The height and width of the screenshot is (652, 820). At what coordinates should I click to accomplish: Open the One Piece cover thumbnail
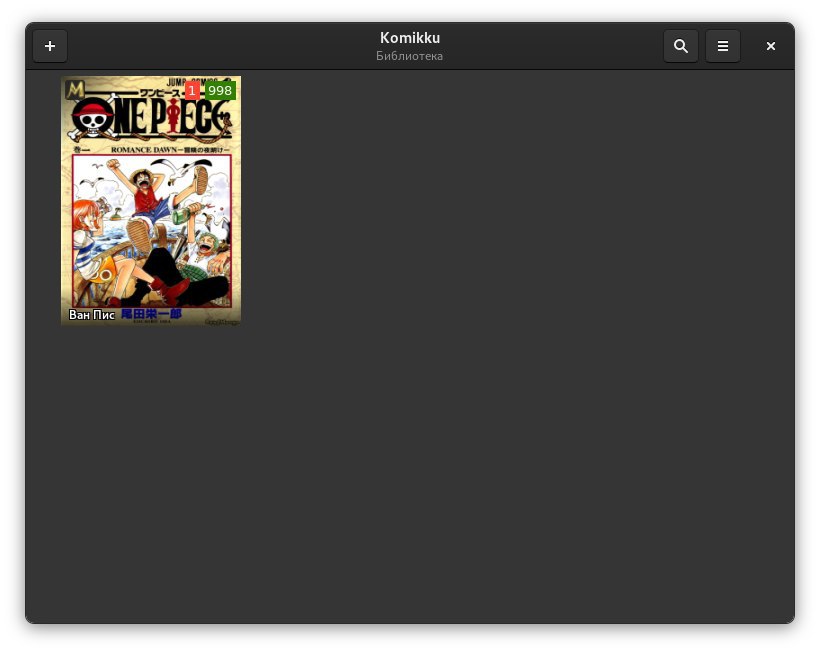[x=151, y=200]
